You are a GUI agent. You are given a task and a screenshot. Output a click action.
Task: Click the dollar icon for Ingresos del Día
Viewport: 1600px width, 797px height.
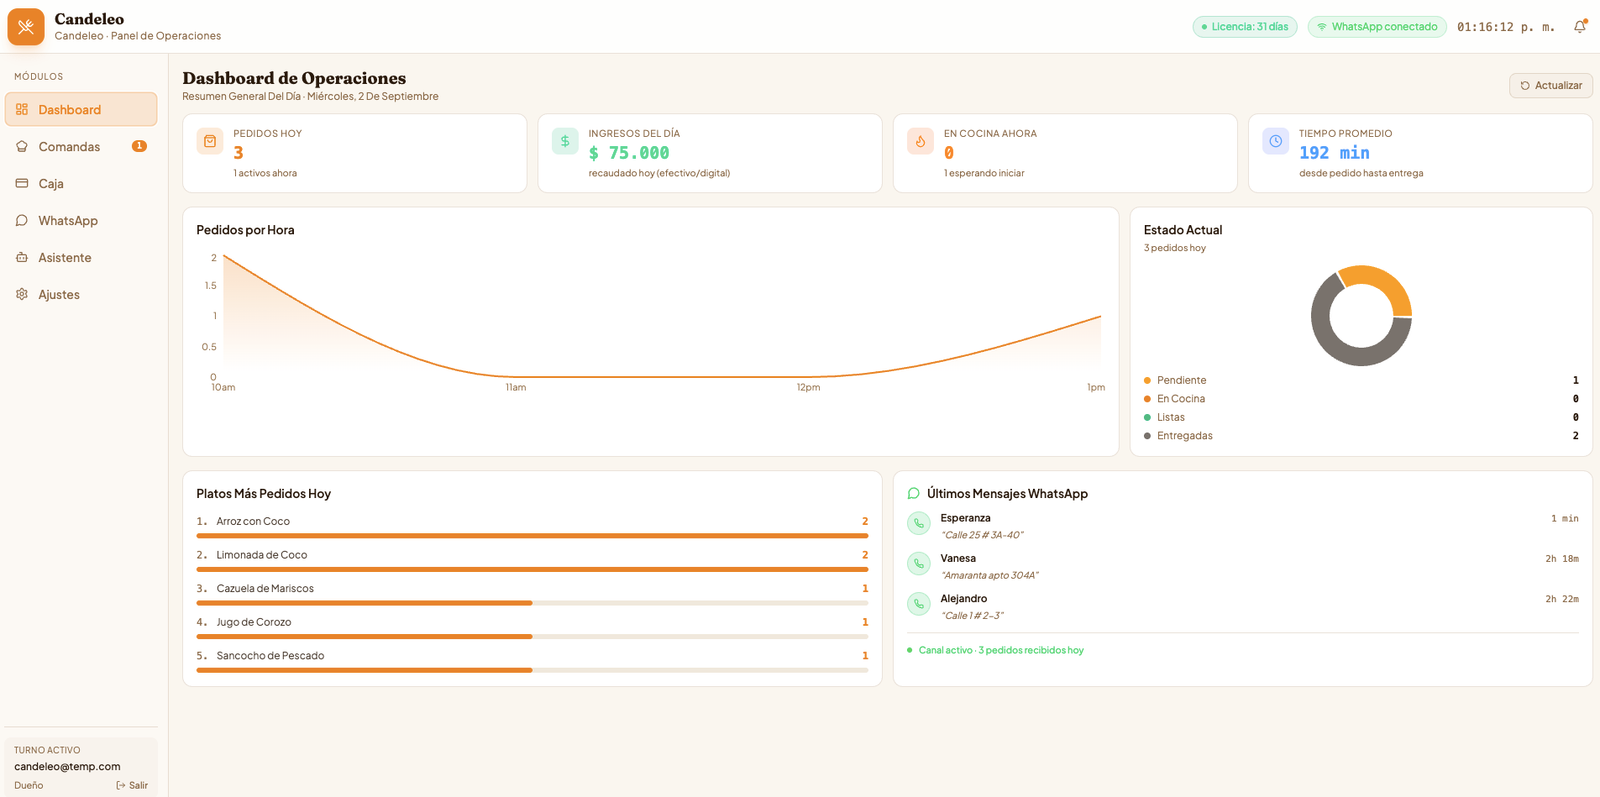(565, 141)
